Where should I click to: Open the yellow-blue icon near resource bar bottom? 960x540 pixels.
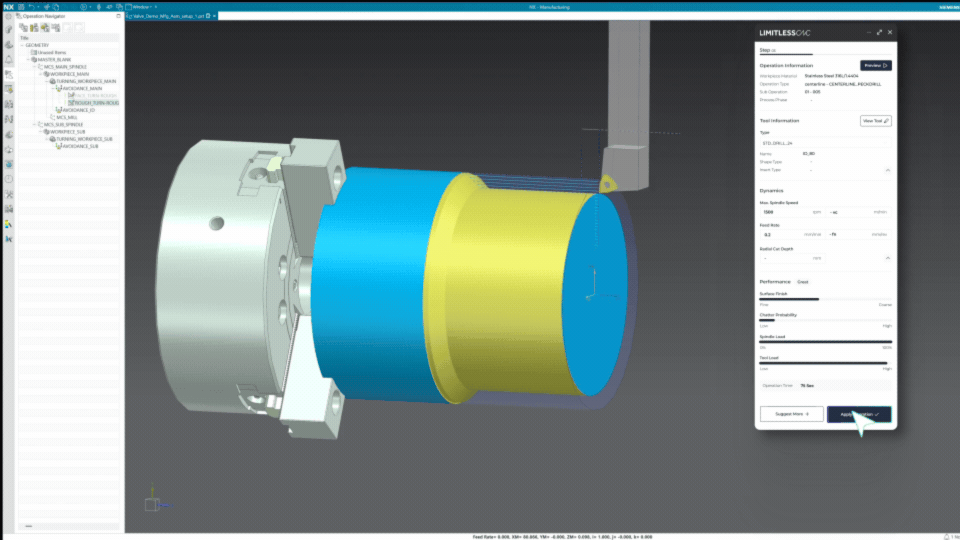9,224
